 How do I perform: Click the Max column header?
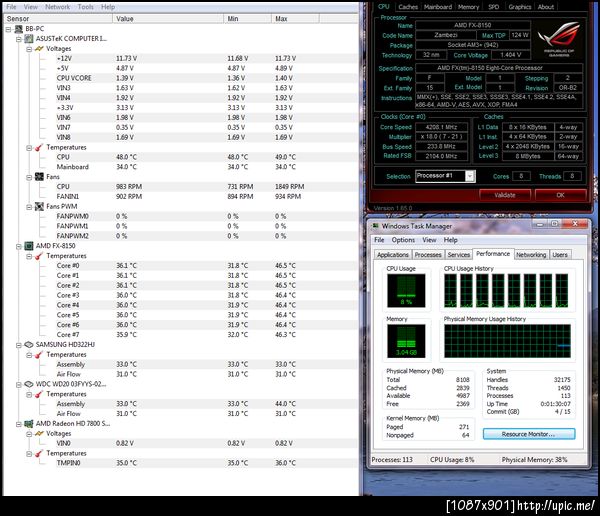click(x=295, y=19)
